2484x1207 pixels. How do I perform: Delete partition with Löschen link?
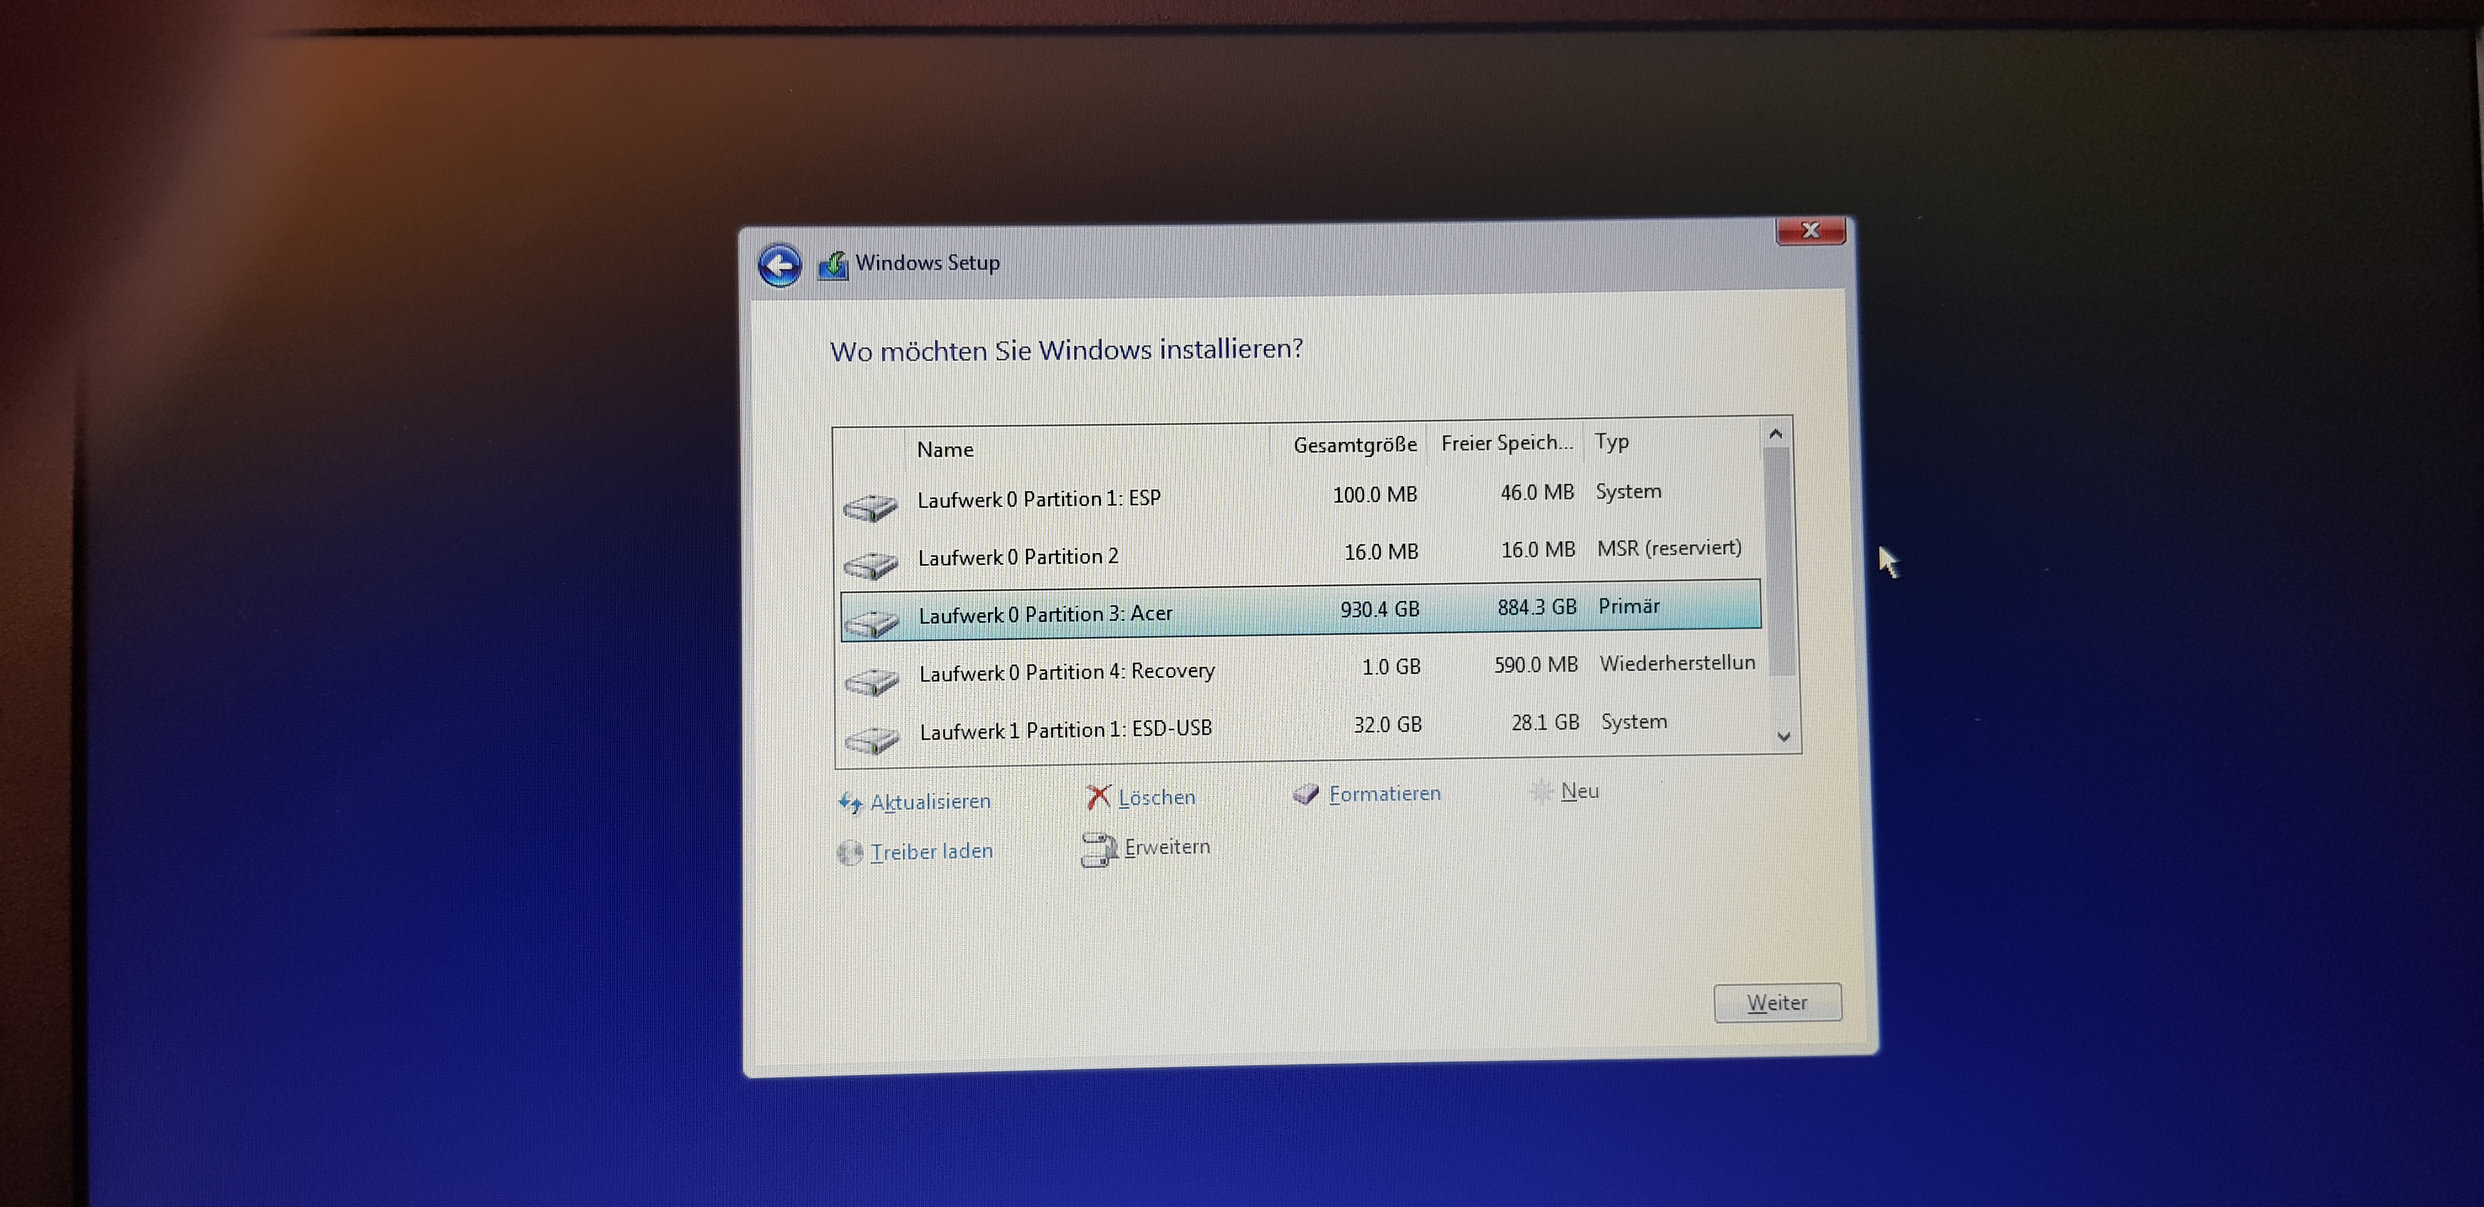[x=1157, y=797]
